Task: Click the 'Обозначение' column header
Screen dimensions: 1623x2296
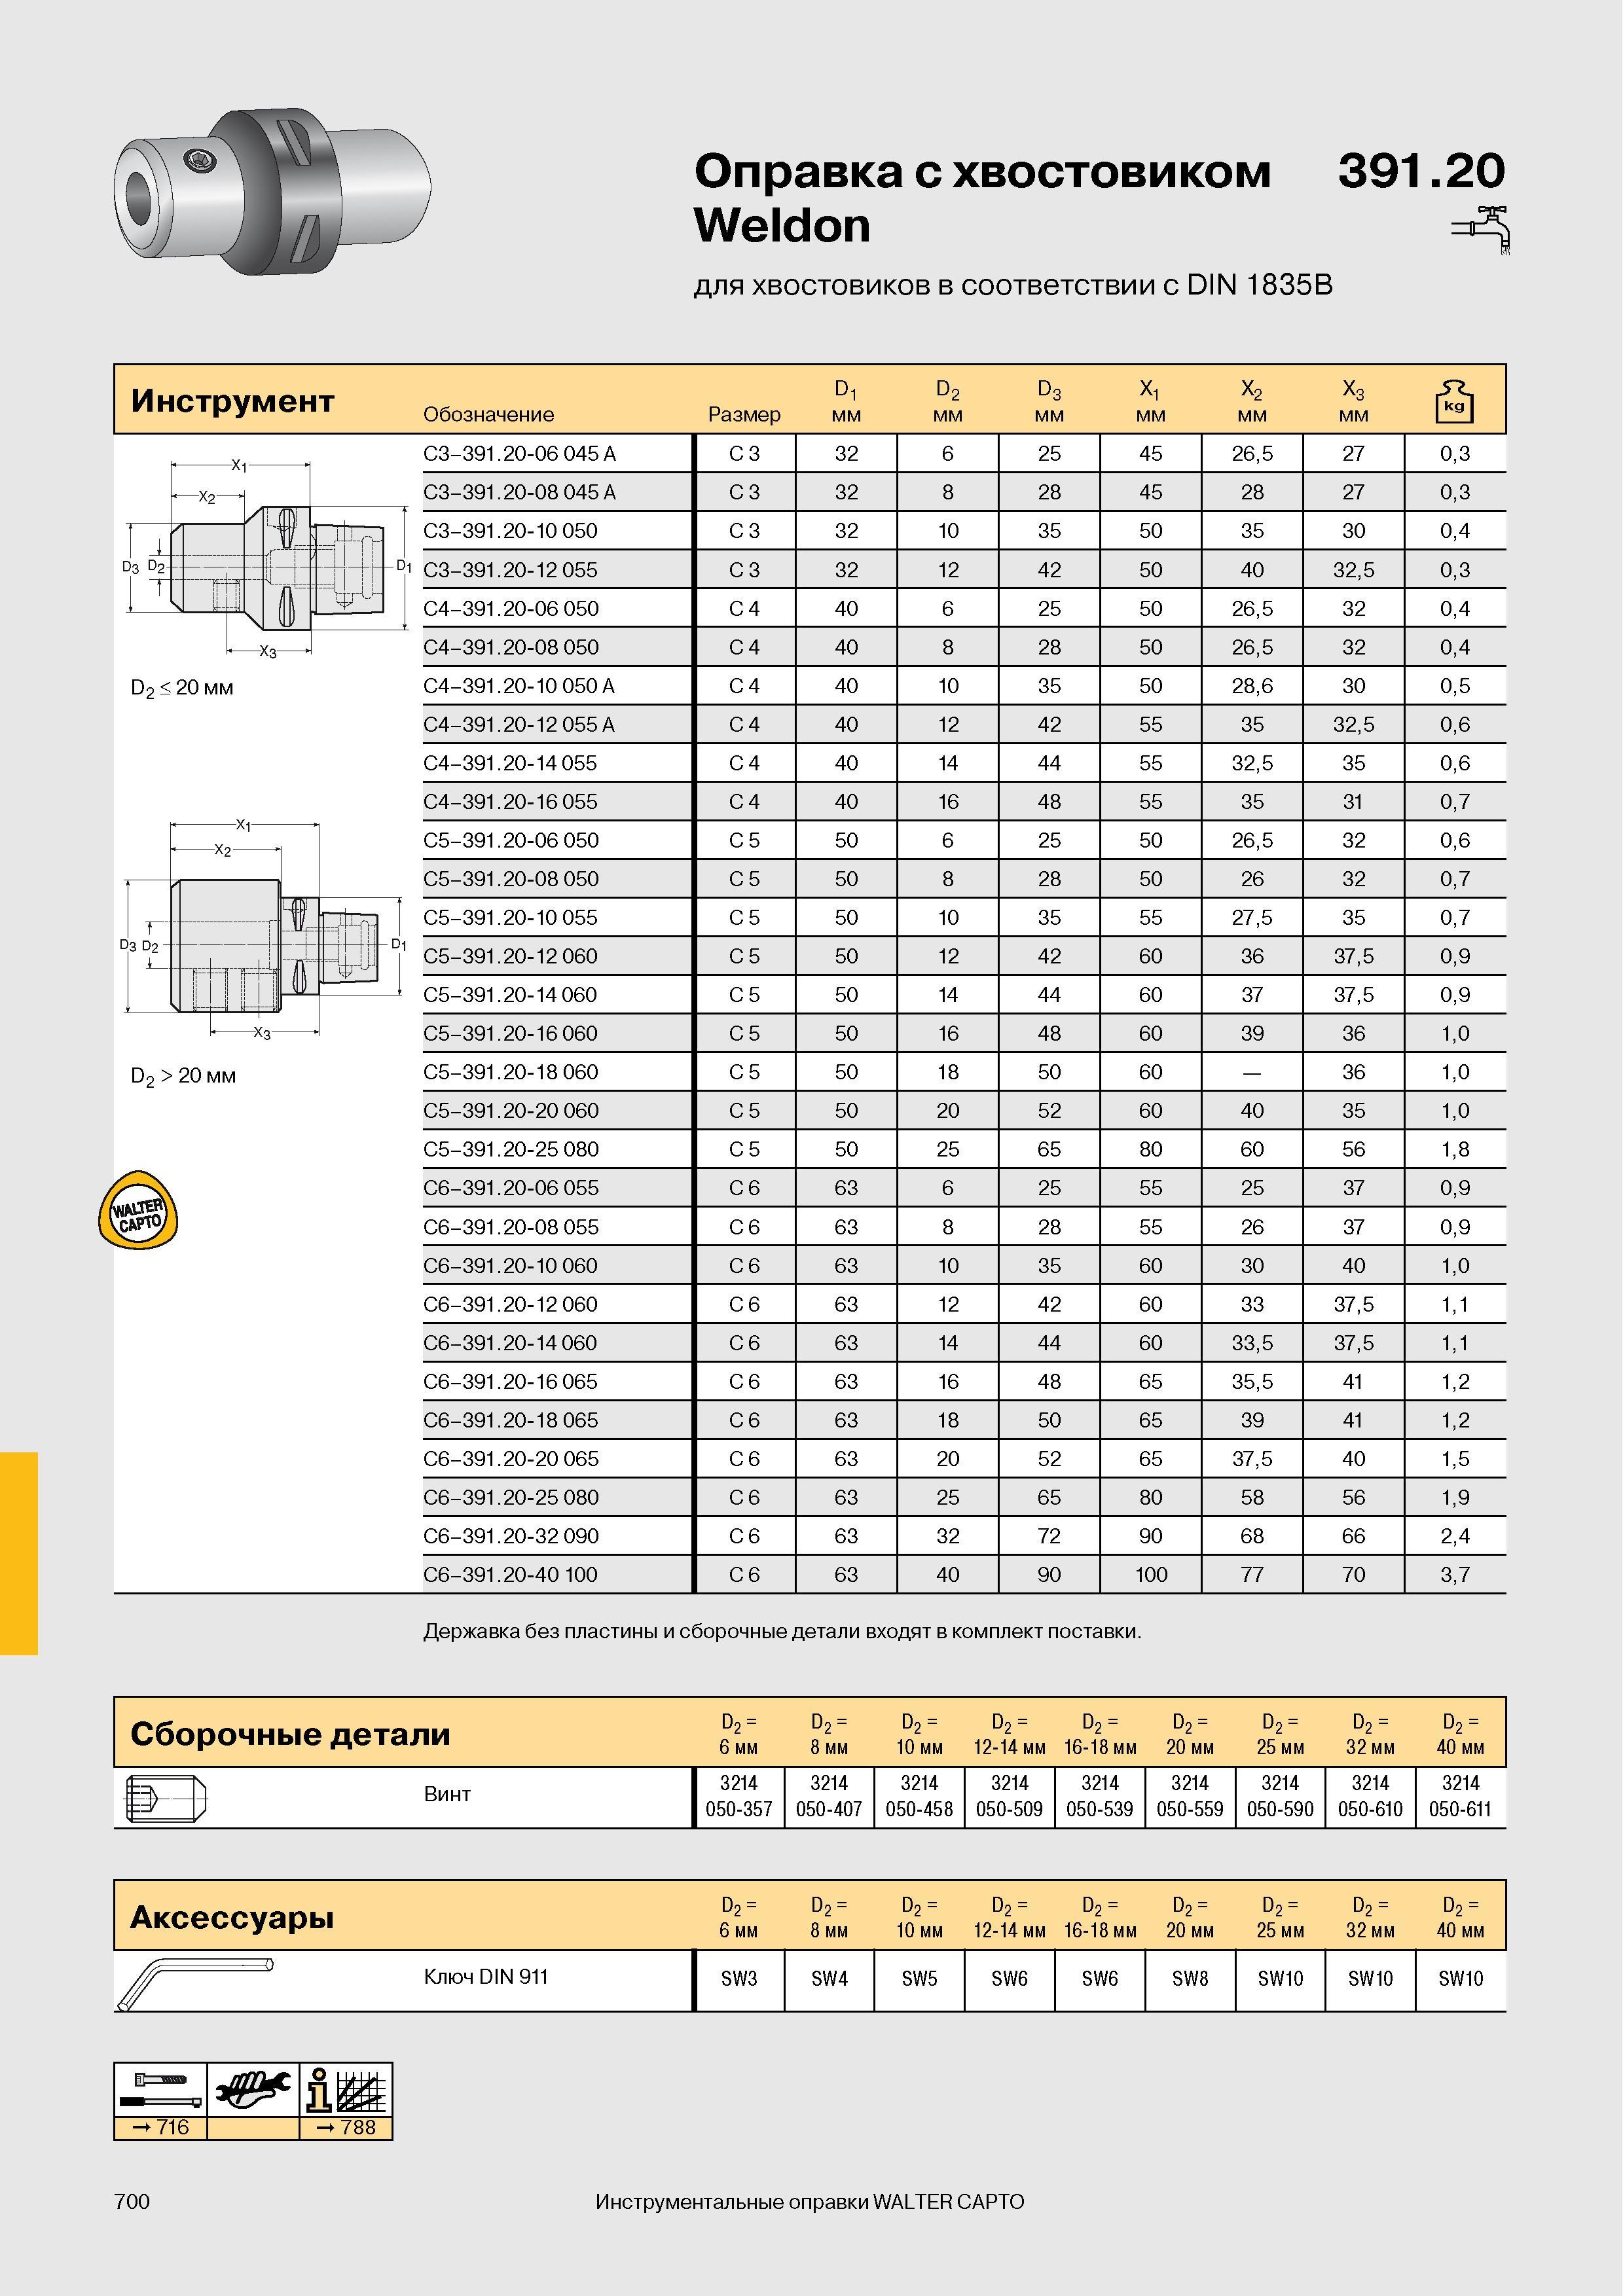Action: 488,414
